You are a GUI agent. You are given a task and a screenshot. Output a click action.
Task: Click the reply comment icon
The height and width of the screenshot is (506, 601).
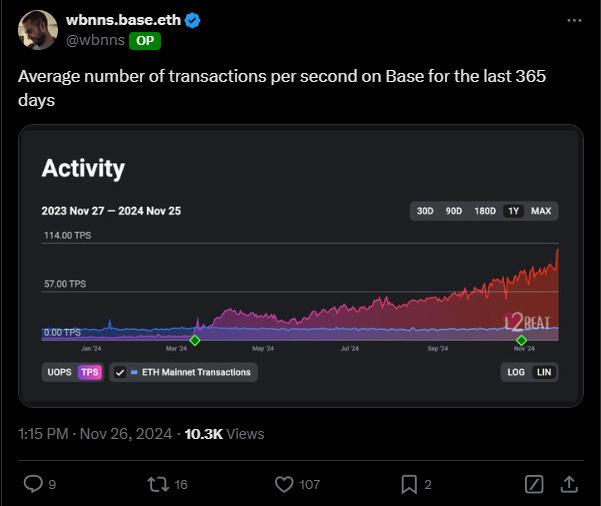tap(33, 484)
